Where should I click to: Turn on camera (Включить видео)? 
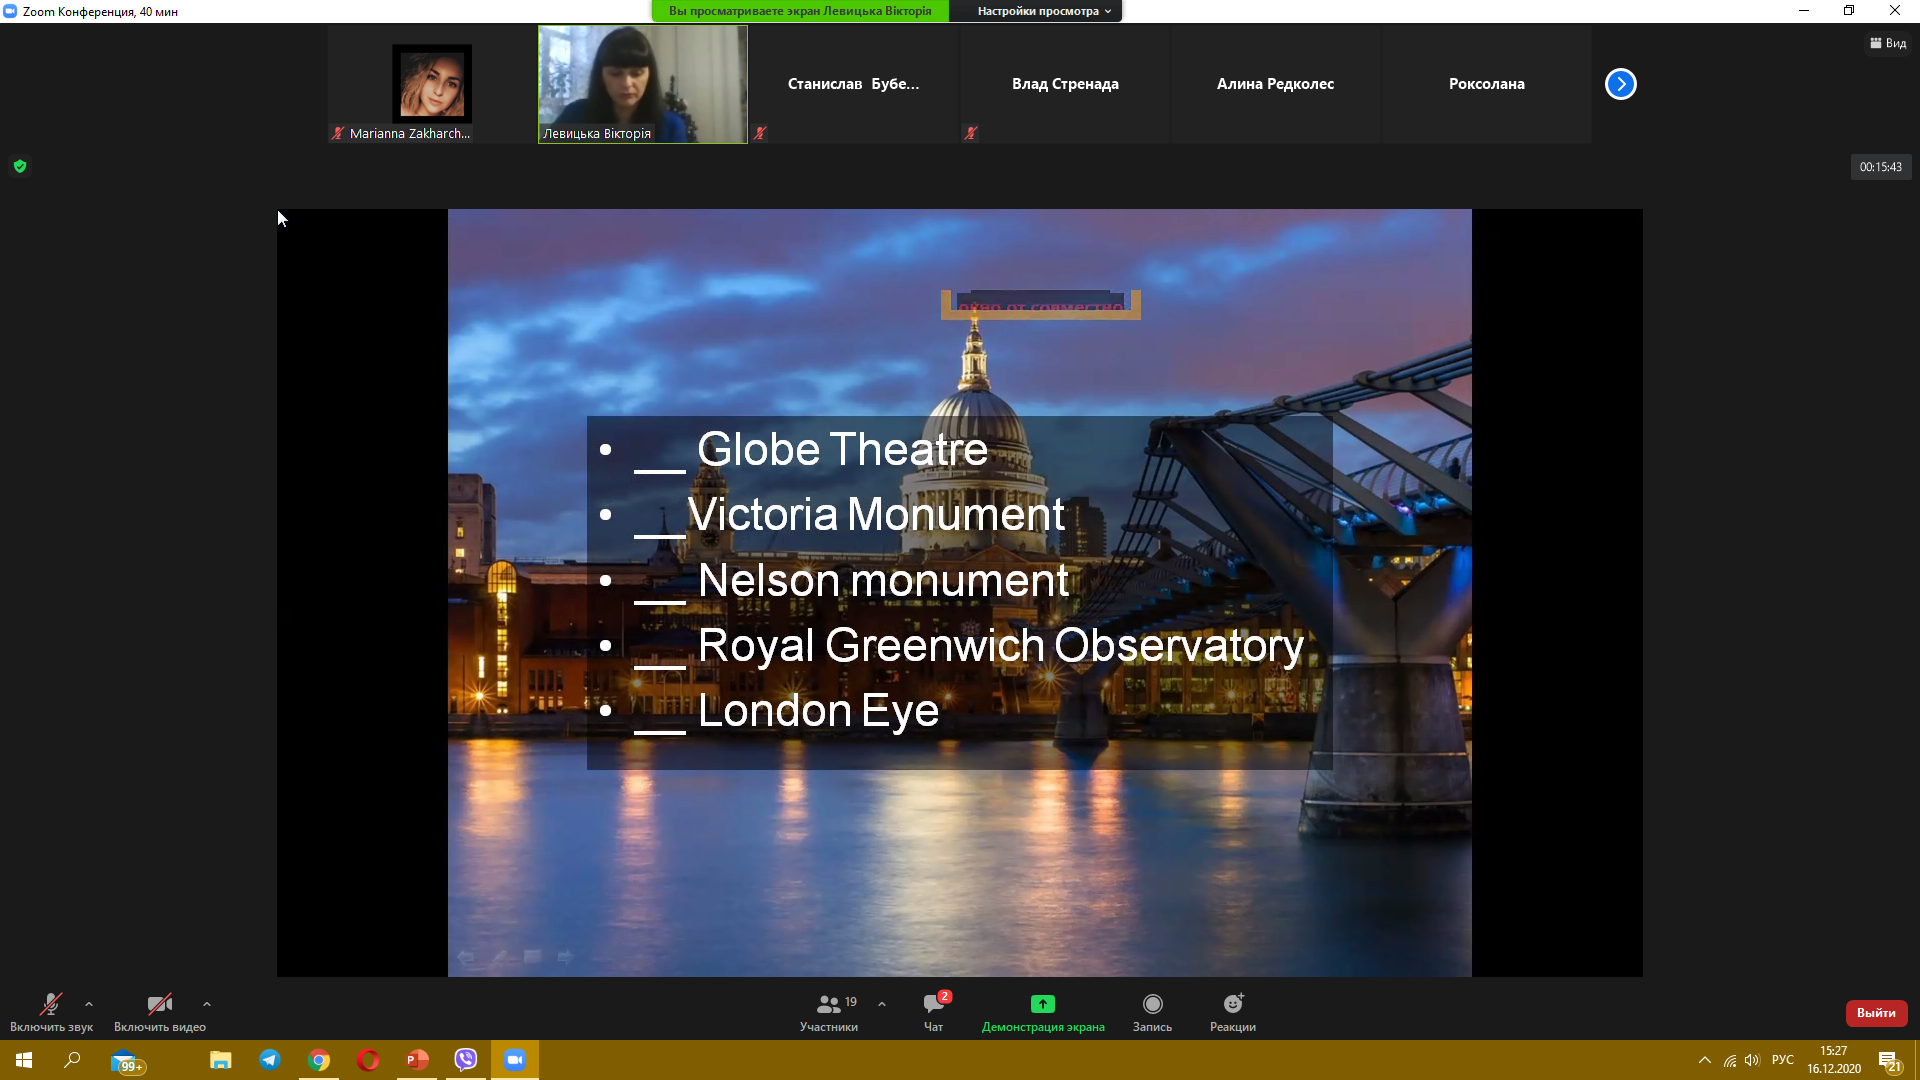[x=159, y=1004]
